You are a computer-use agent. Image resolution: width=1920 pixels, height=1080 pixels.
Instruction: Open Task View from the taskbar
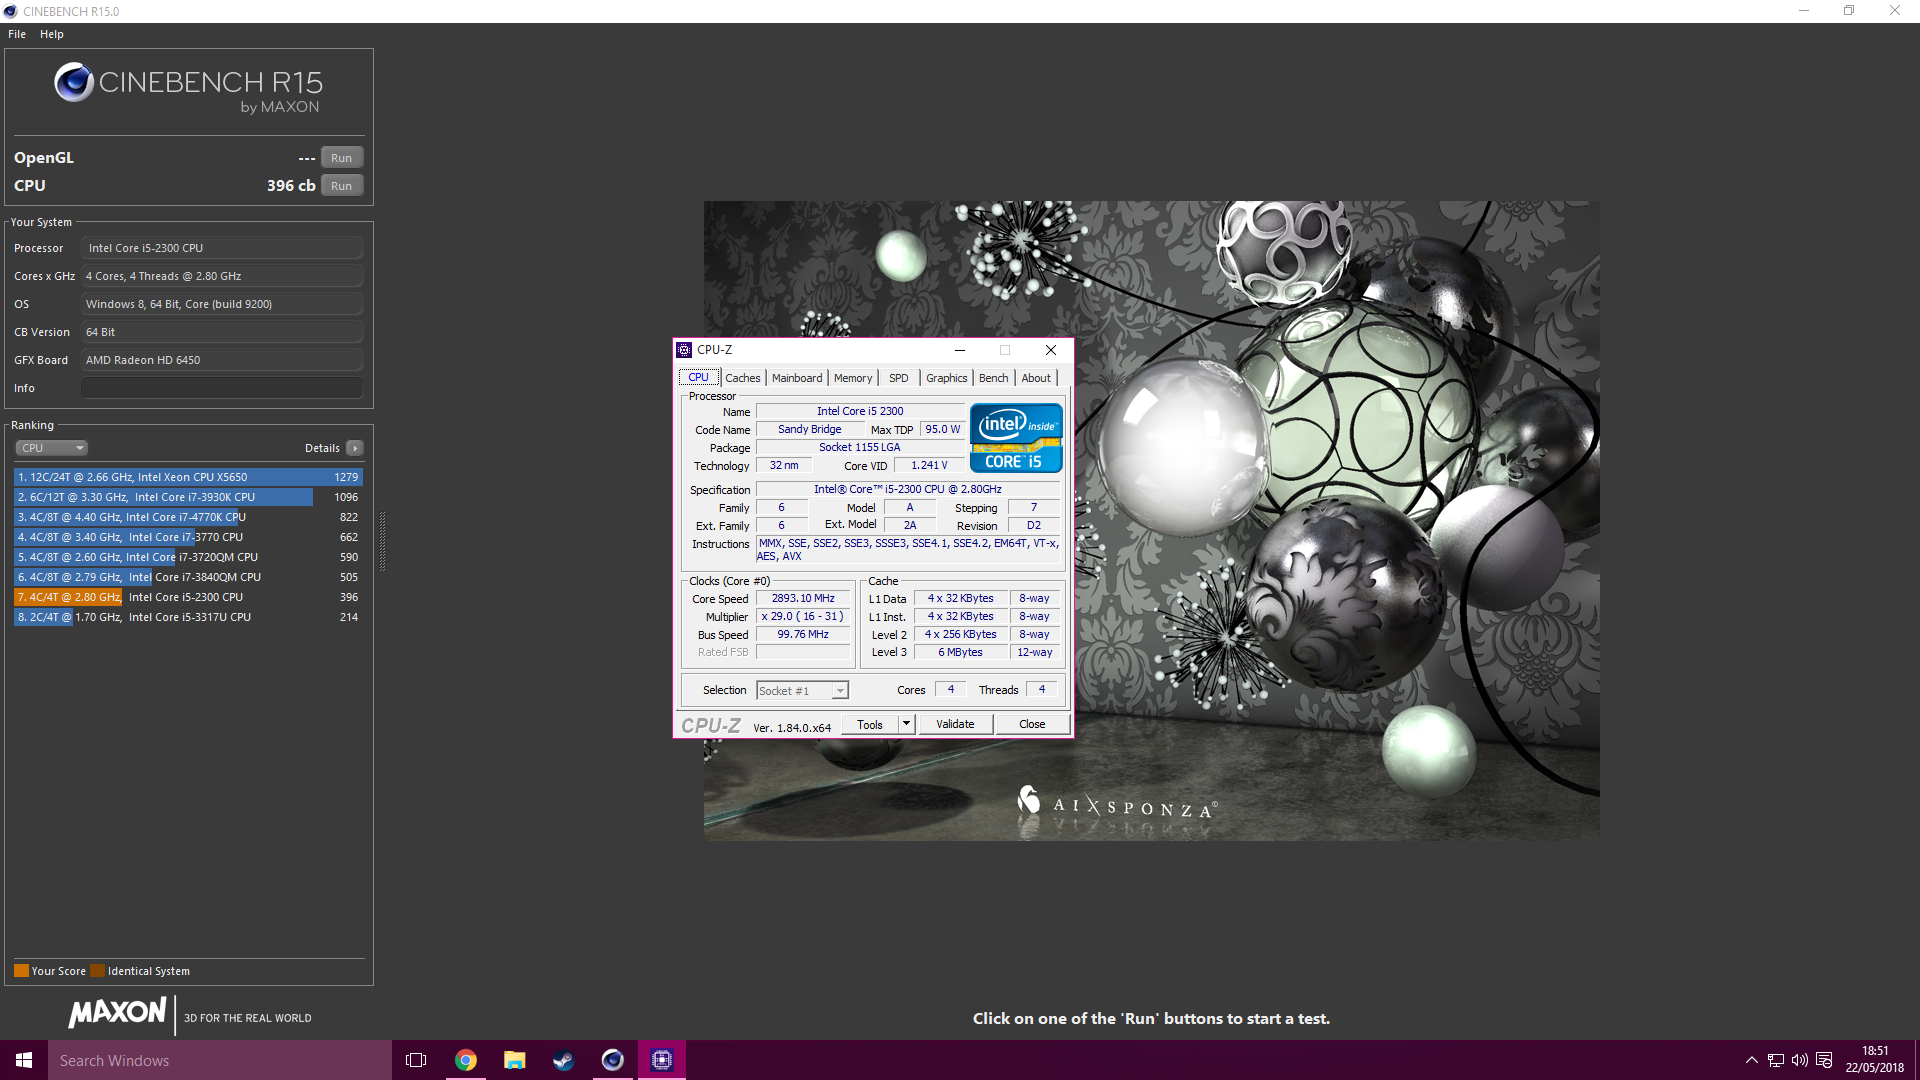pyautogui.click(x=416, y=1060)
